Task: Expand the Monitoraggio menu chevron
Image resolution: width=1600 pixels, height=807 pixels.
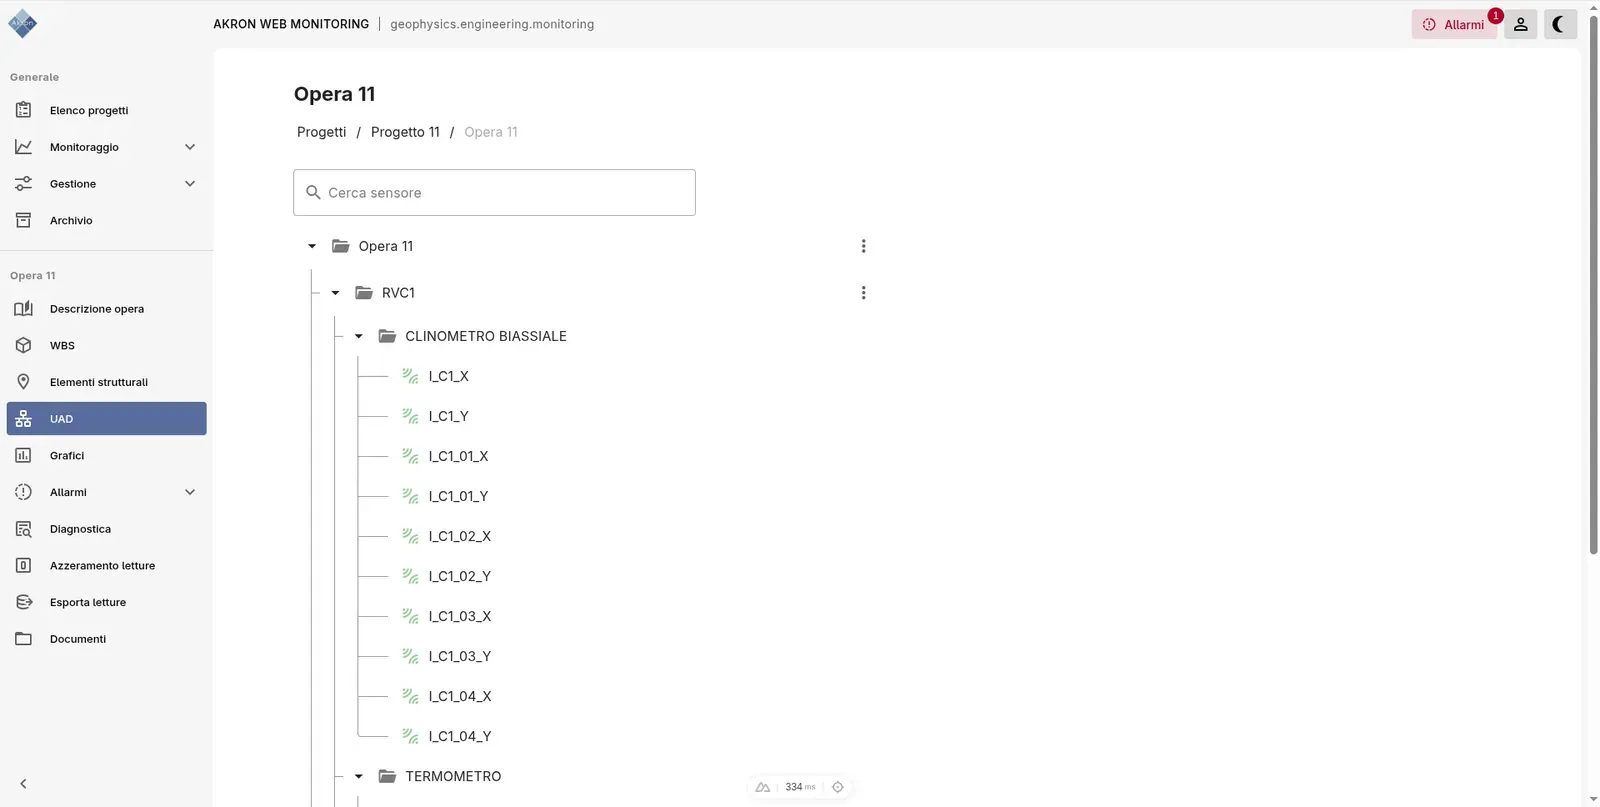Action: click(190, 147)
